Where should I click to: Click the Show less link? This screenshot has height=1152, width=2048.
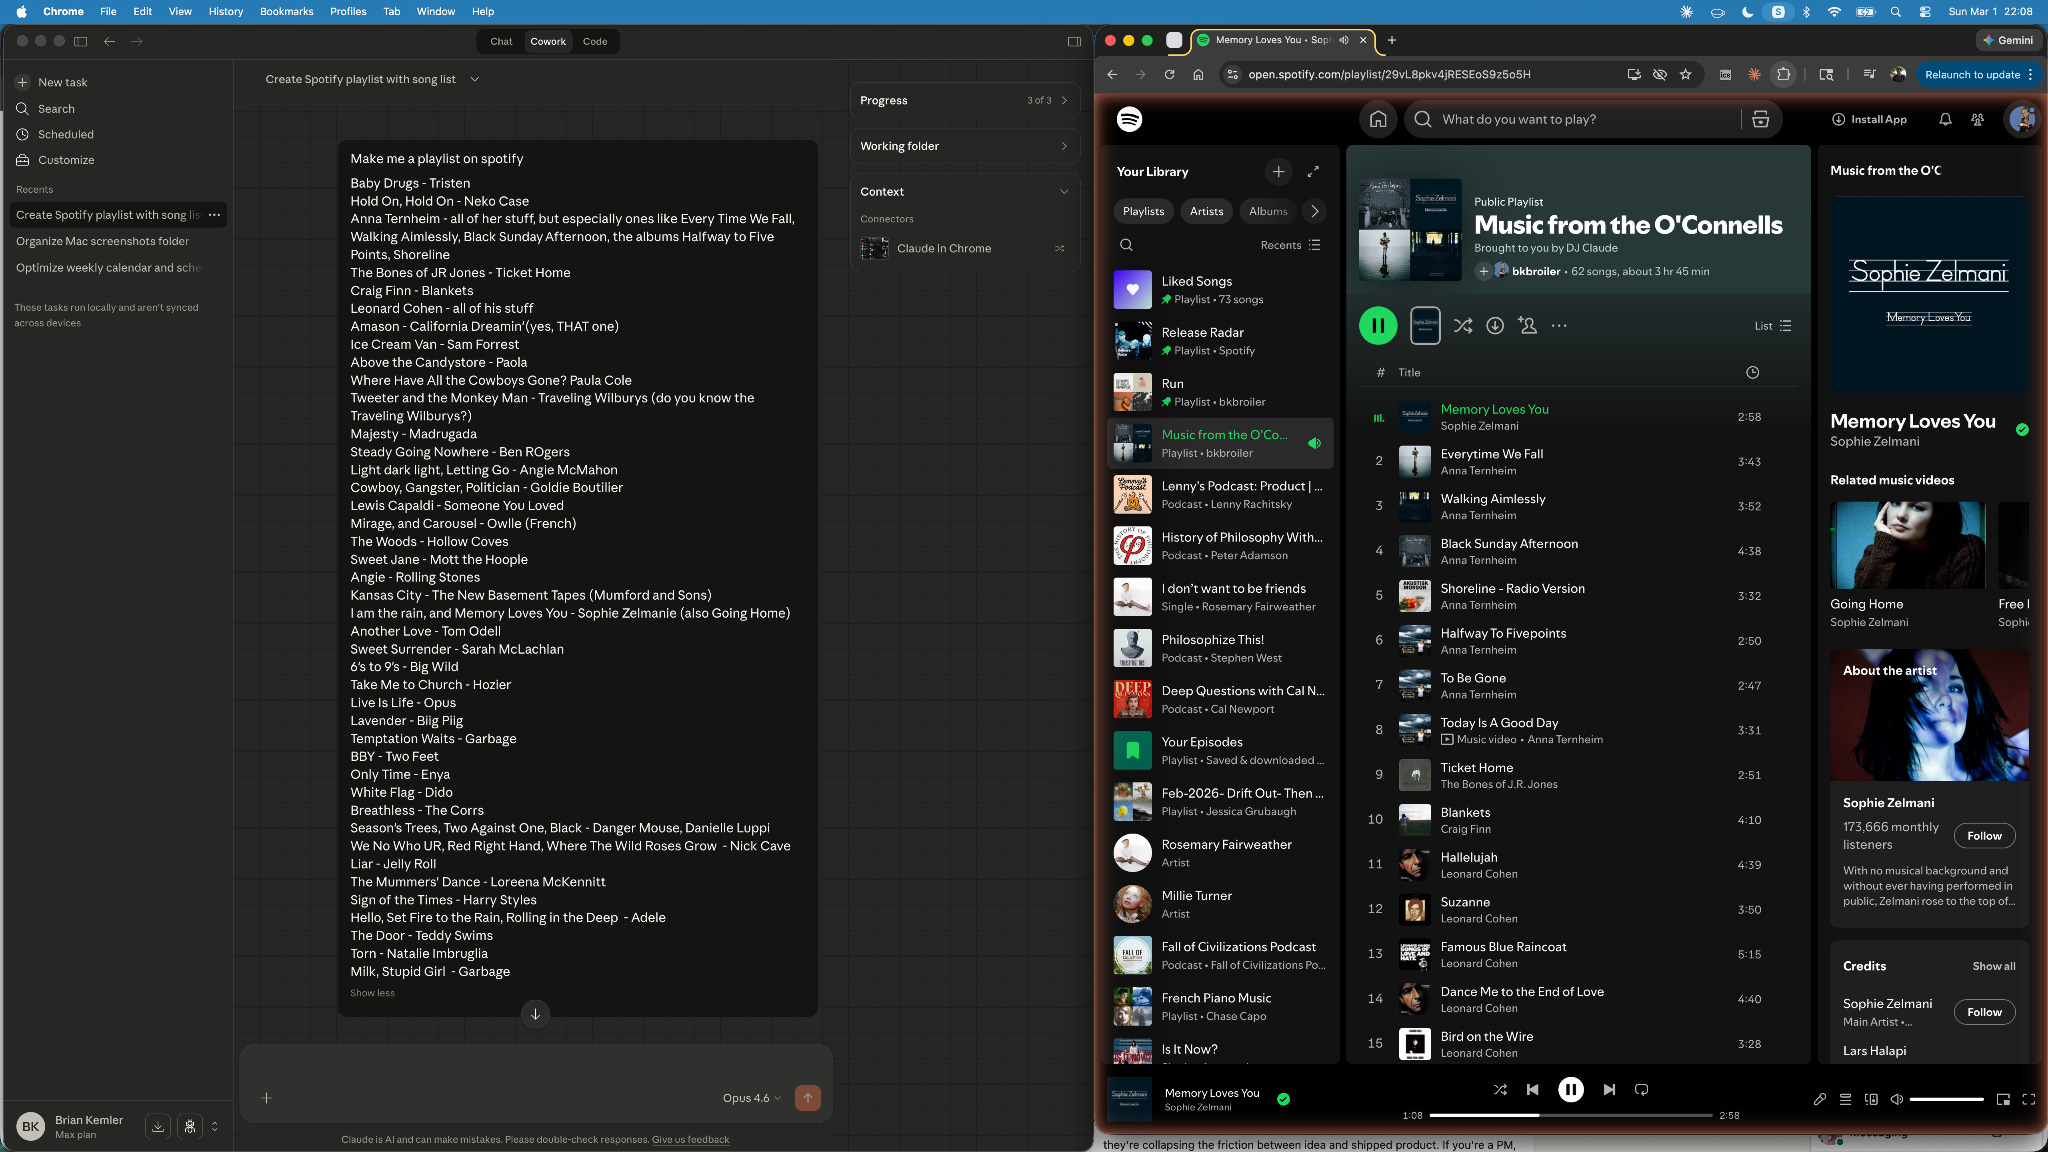pos(372,993)
